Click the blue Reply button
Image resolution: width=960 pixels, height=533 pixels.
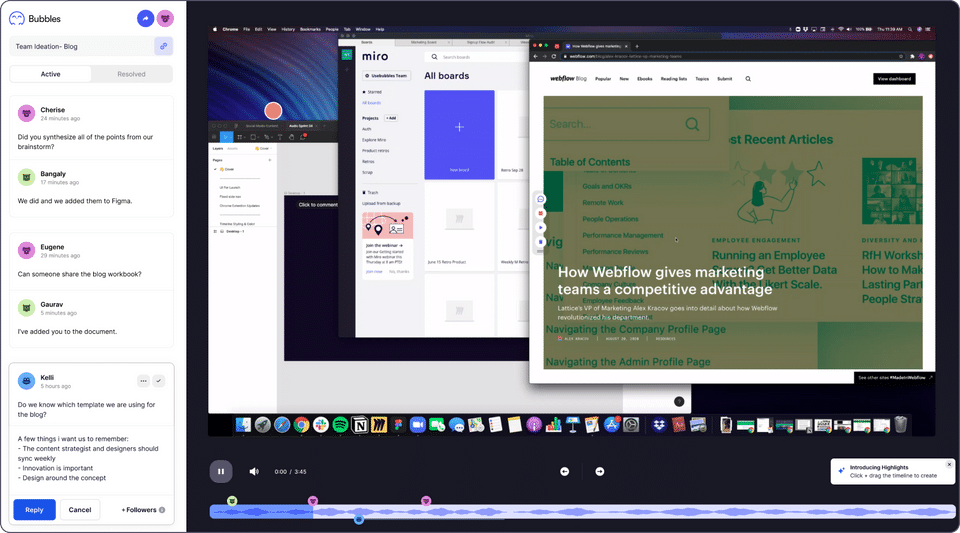(x=34, y=510)
